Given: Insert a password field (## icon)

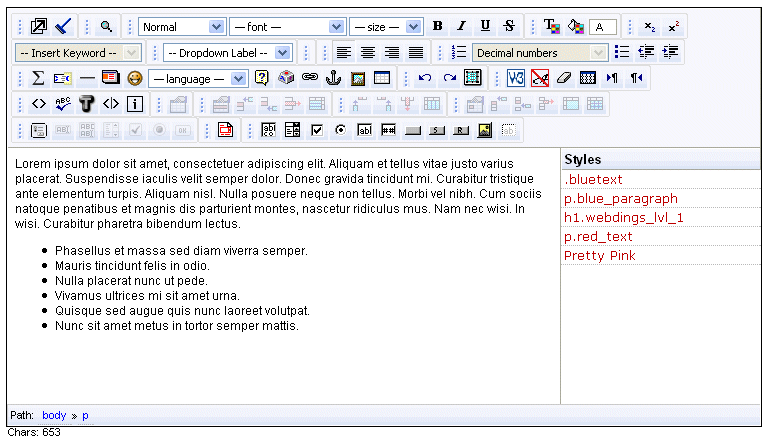Looking at the screenshot, I should point(388,130).
